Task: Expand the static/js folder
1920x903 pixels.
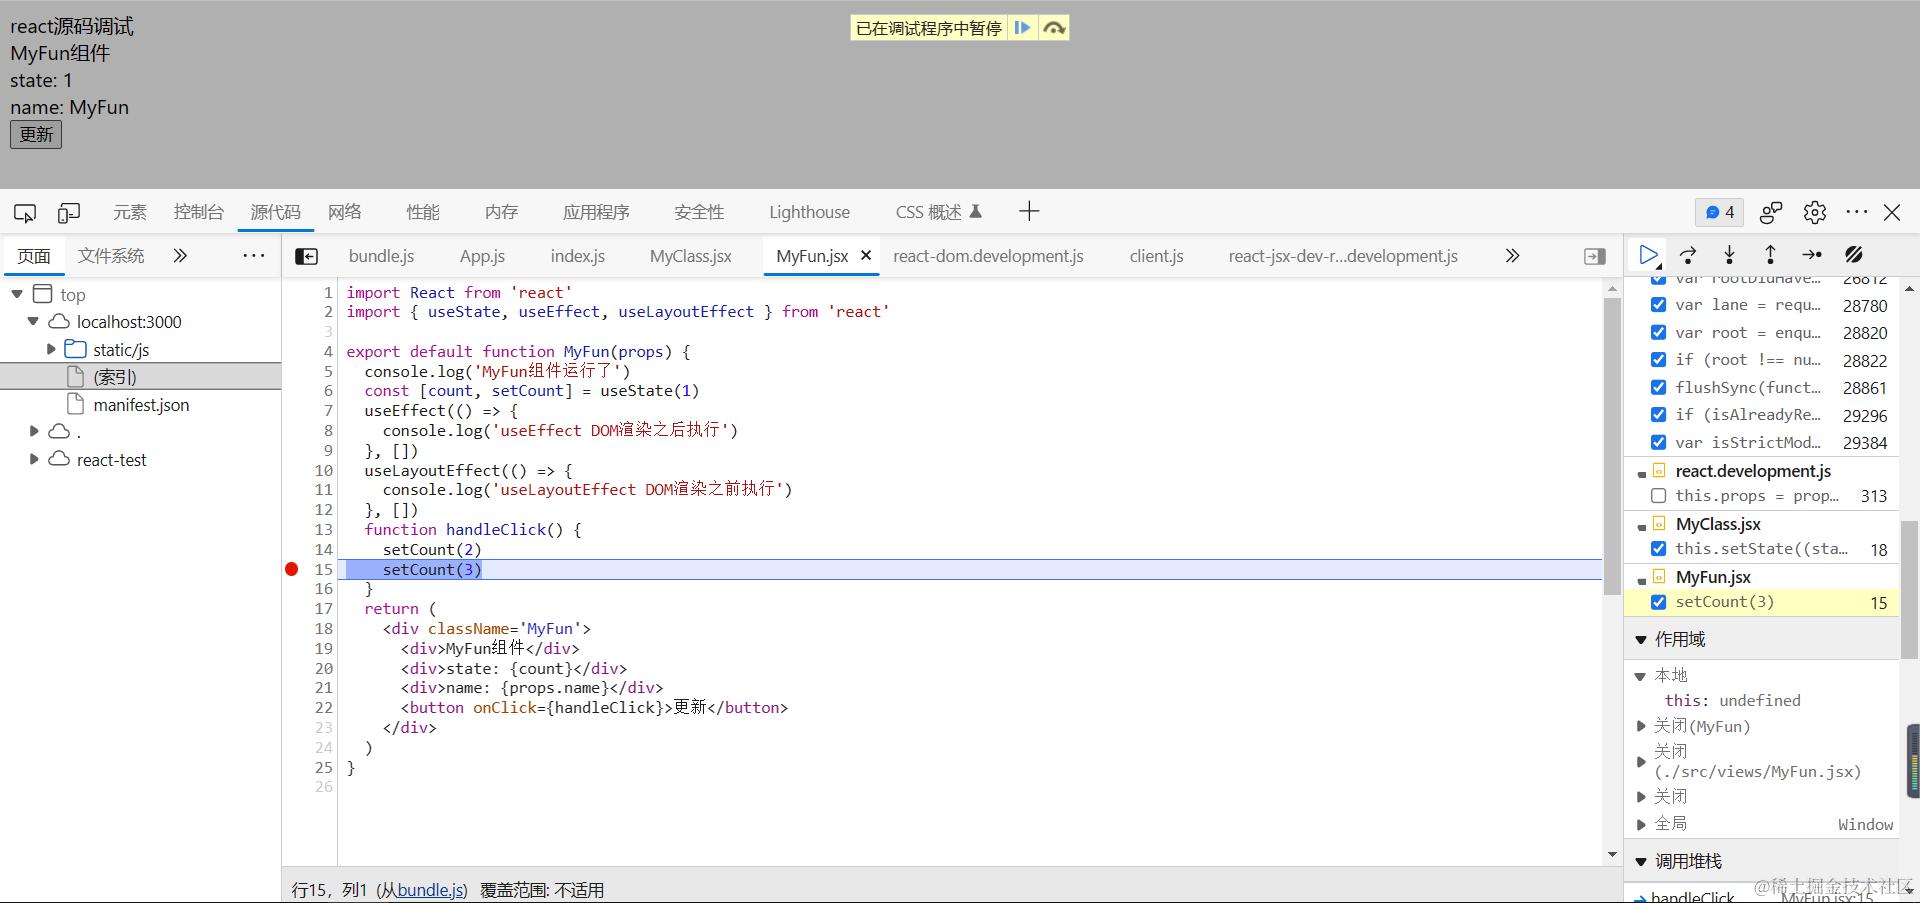Action: 51,349
